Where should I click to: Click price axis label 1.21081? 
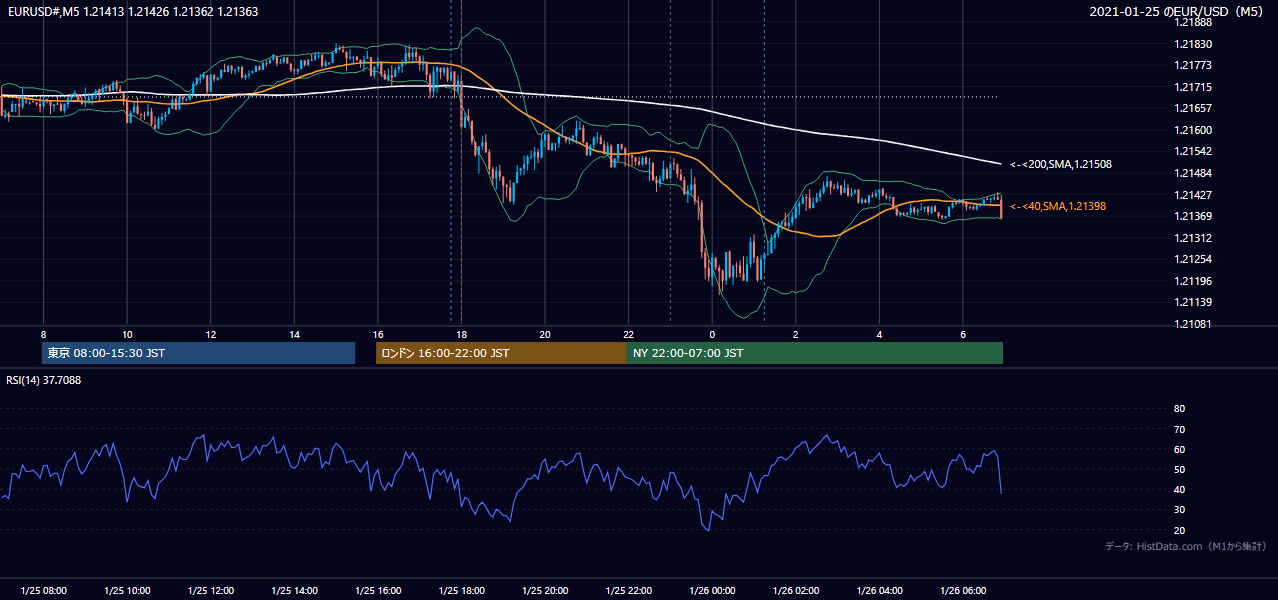tap(1193, 324)
